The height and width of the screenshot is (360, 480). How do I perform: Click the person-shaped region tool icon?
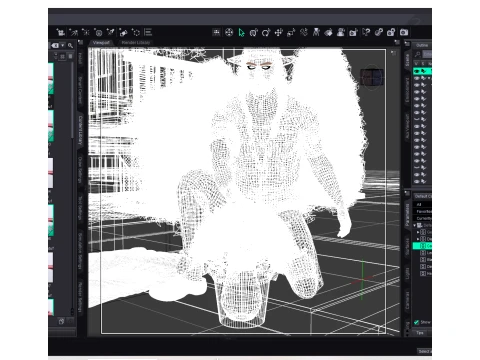coord(341,32)
